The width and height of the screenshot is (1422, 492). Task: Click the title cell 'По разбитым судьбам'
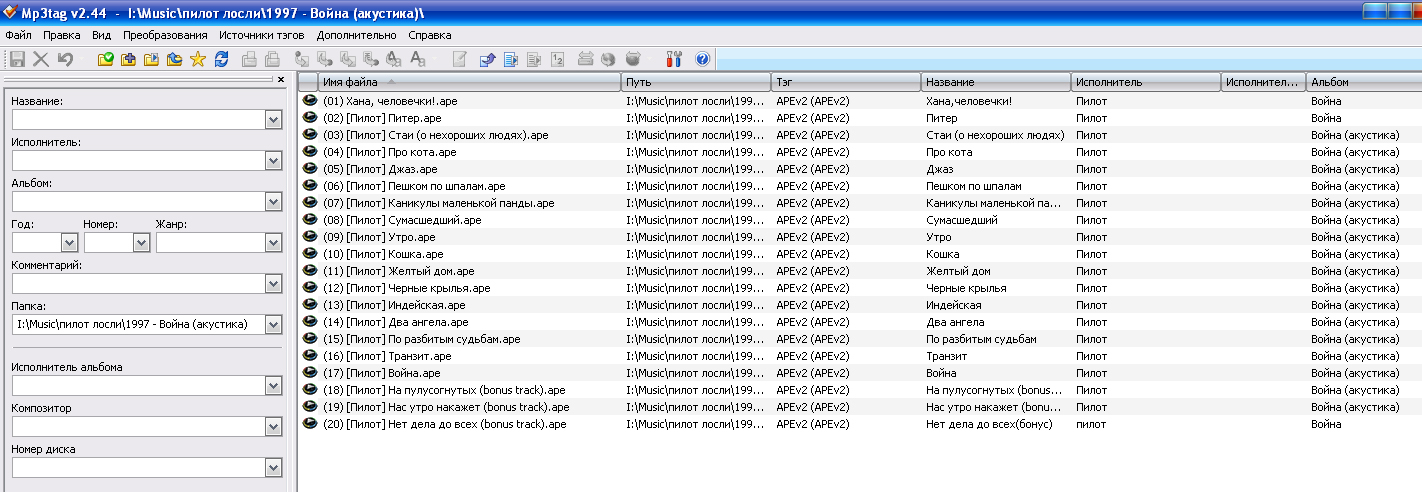(x=981, y=339)
